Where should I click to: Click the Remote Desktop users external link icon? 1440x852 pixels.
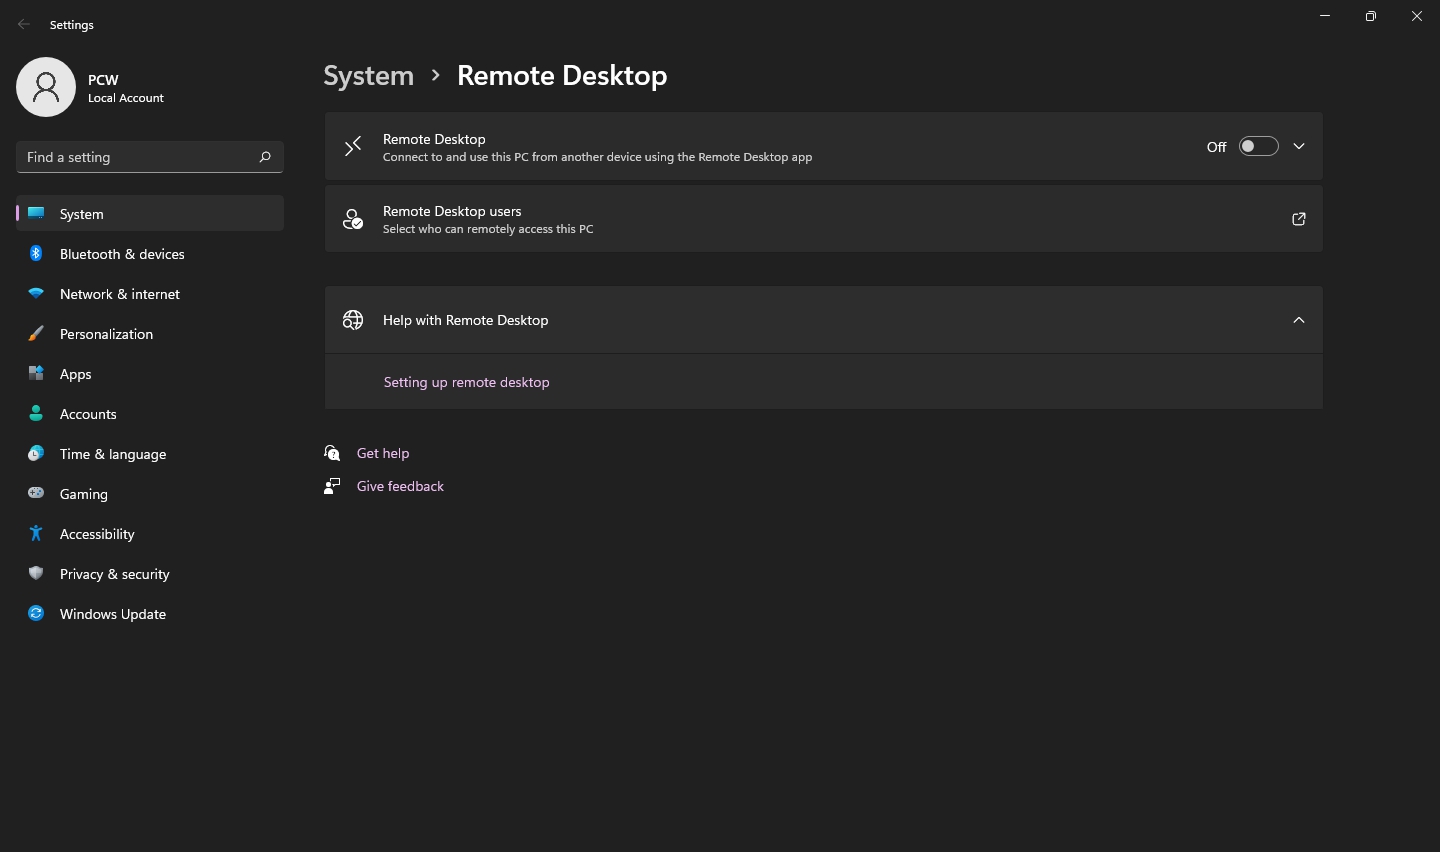coord(1298,219)
